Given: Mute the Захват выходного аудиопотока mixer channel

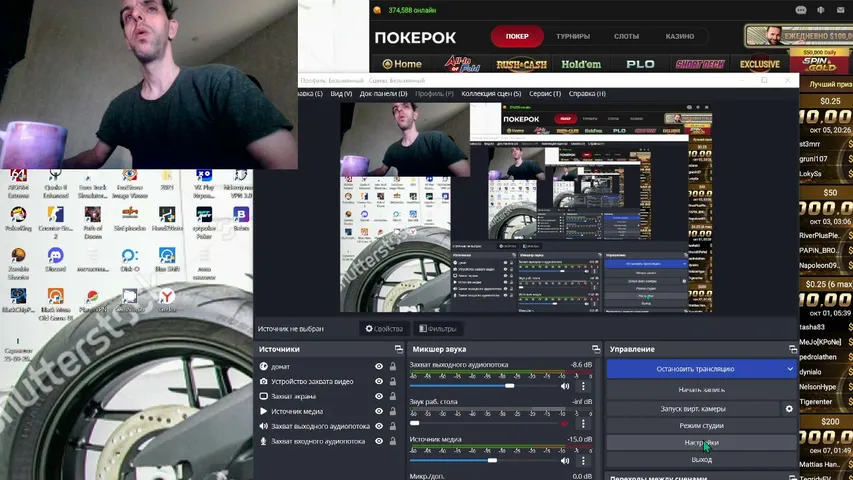Looking at the screenshot, I should point(565,386).
